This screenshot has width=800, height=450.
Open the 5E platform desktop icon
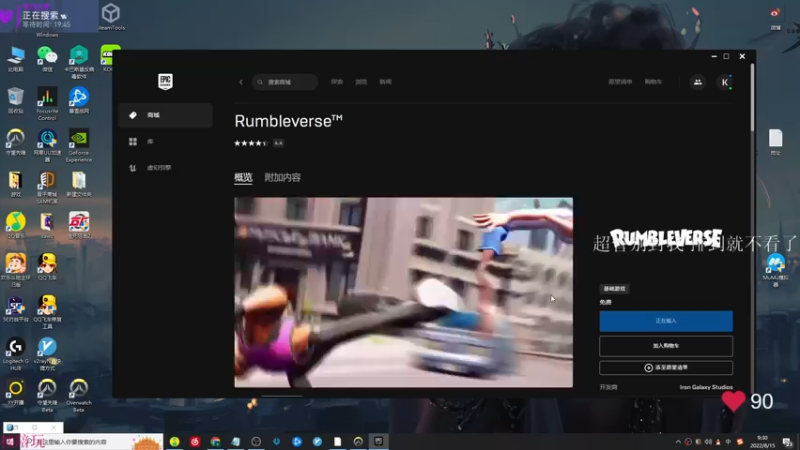pyautogui.click(x=16, y=309)
